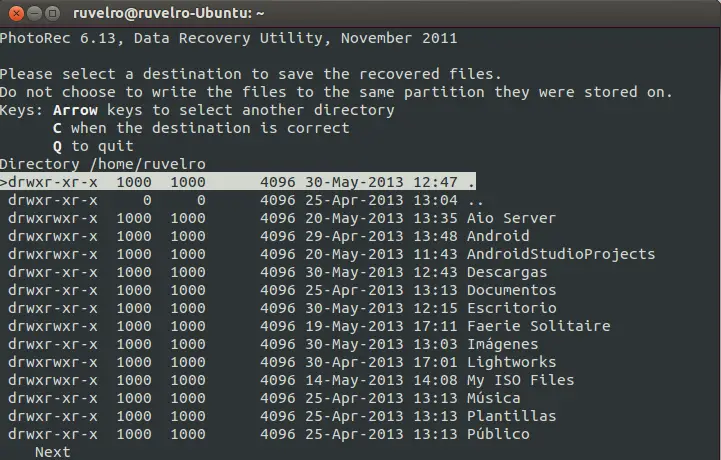Select the Documentos directory
Viewport: 721px width, 460px height.
click(282, 290)
